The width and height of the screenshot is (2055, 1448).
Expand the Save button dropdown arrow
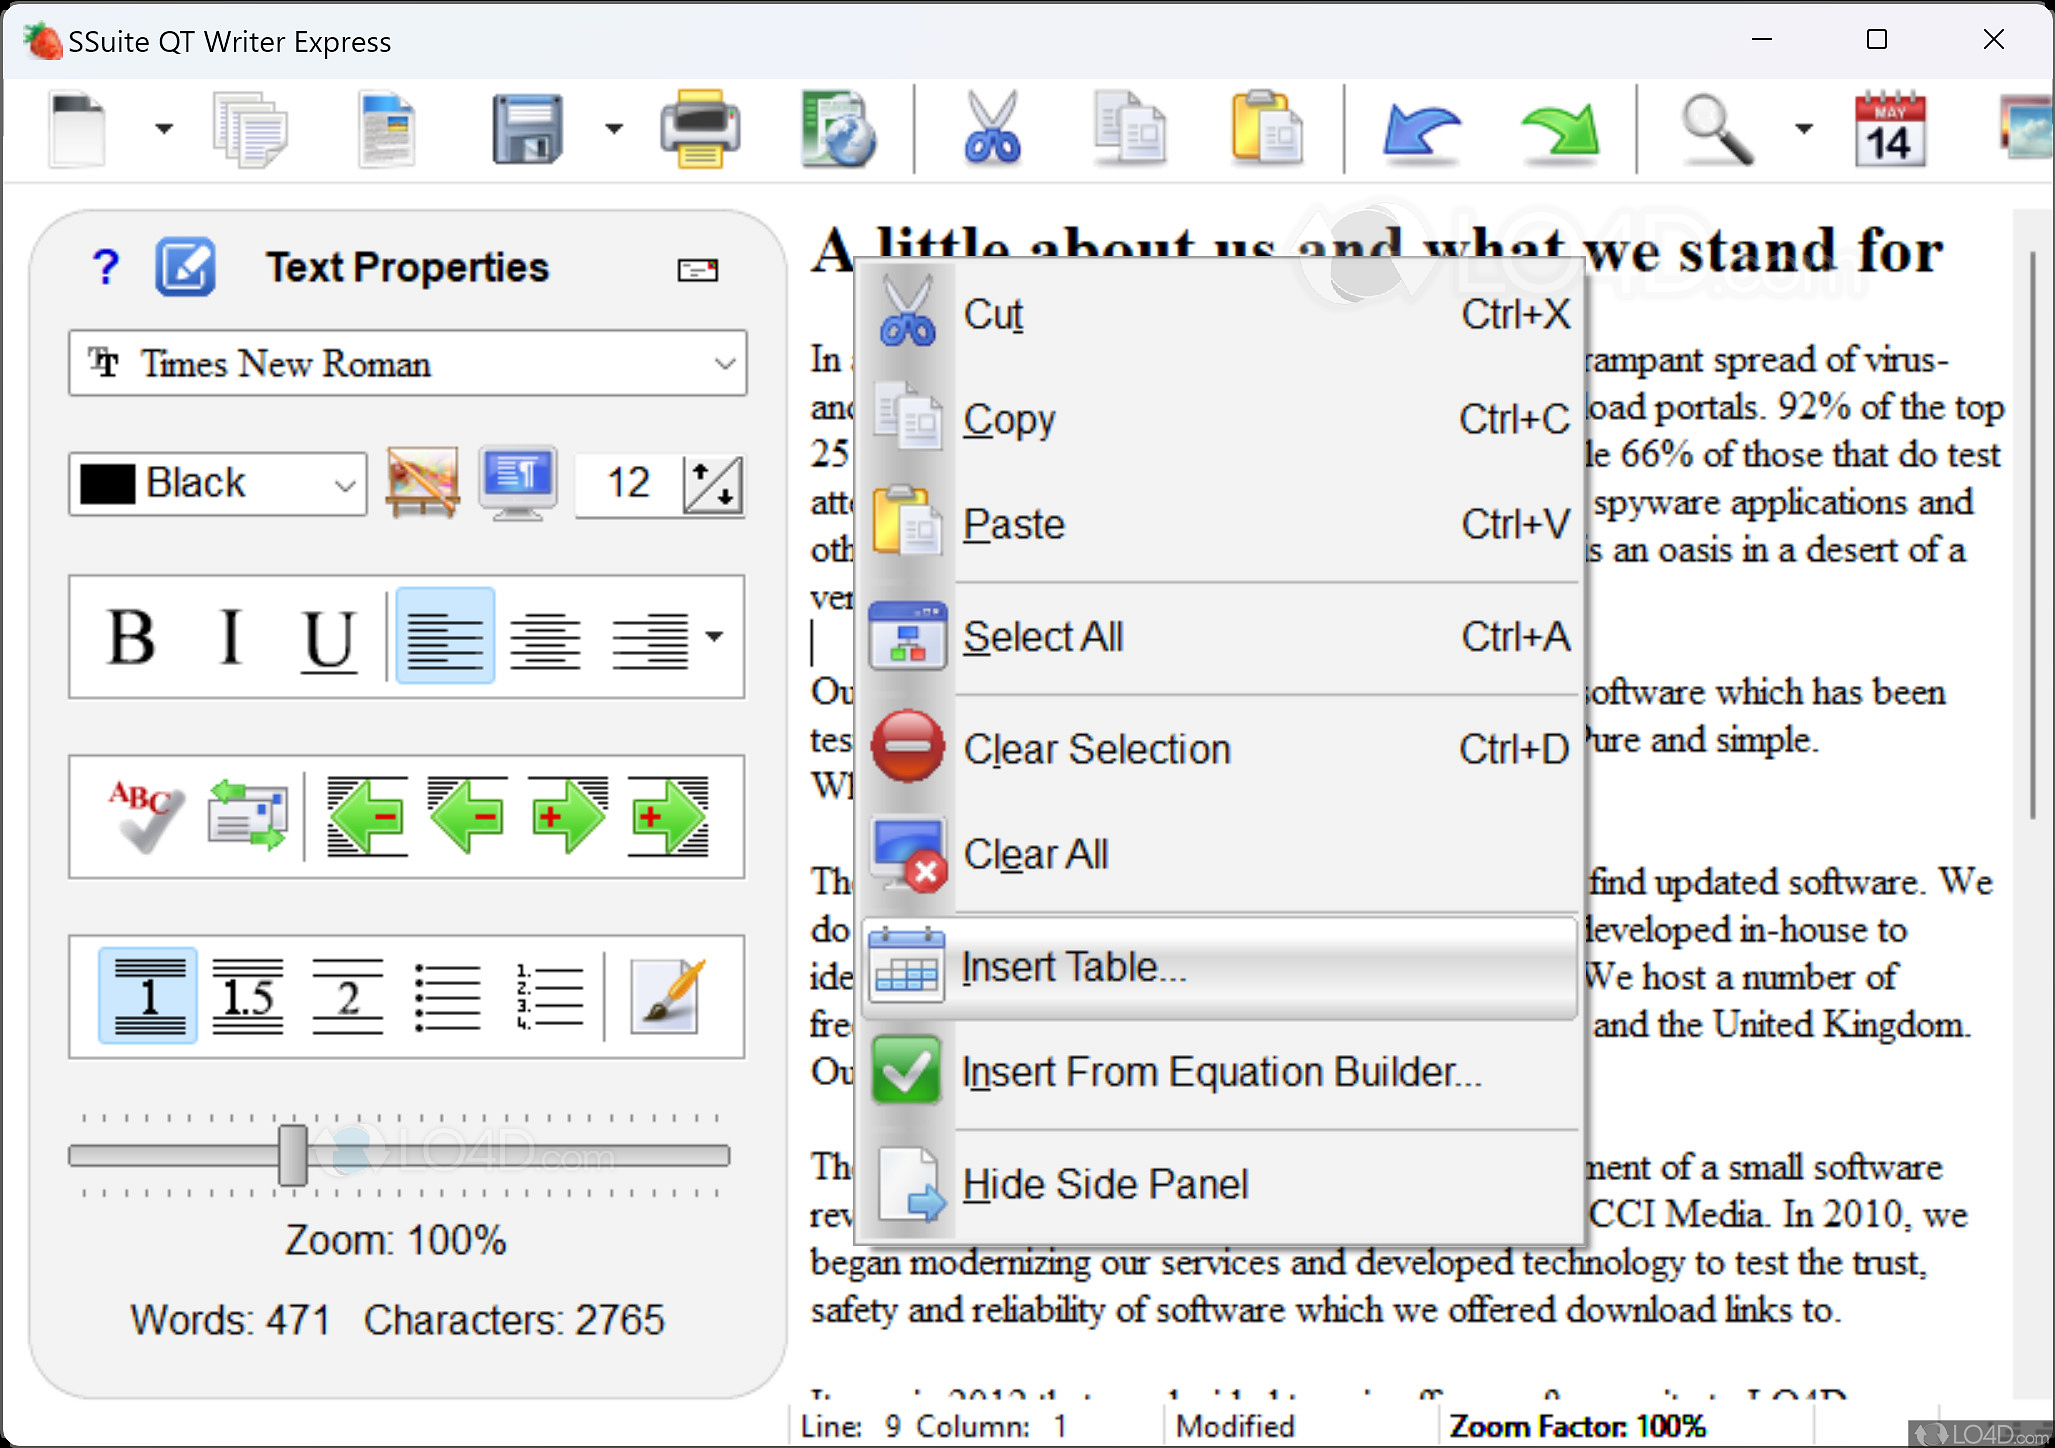point(614,129)
